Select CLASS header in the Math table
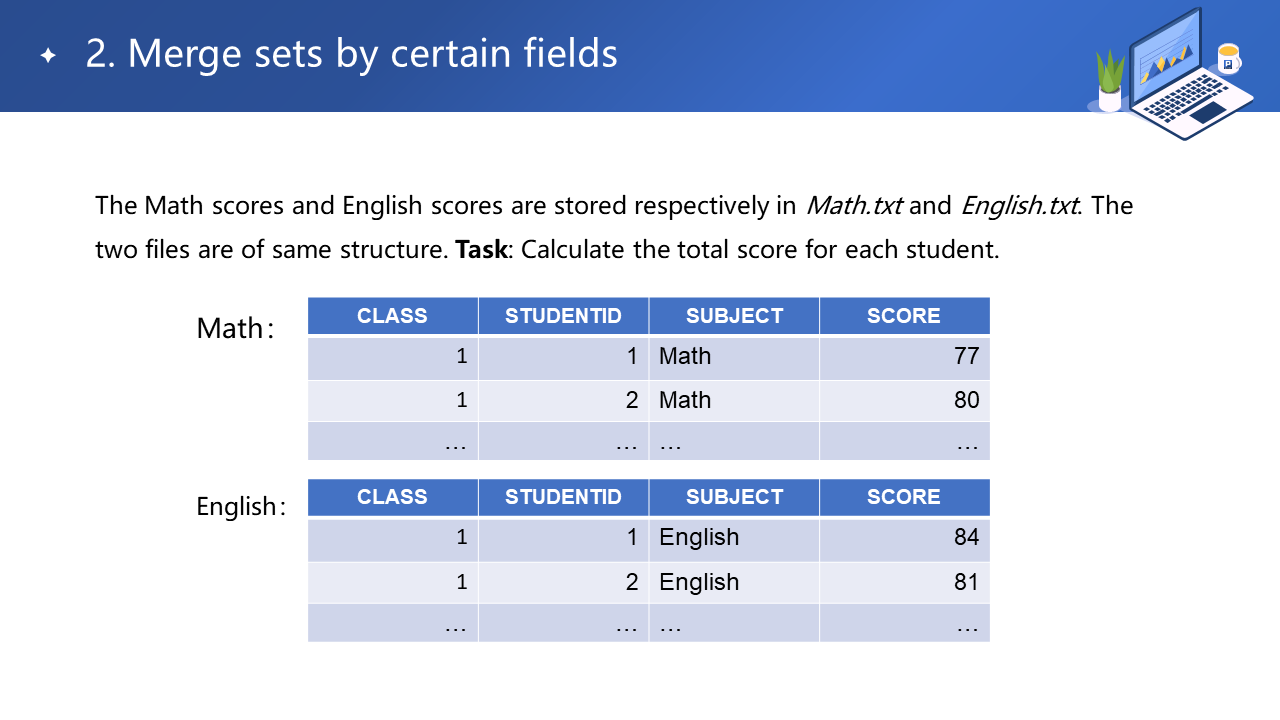The width and height of the screenshot is (1280, 720). coord(392,316)
